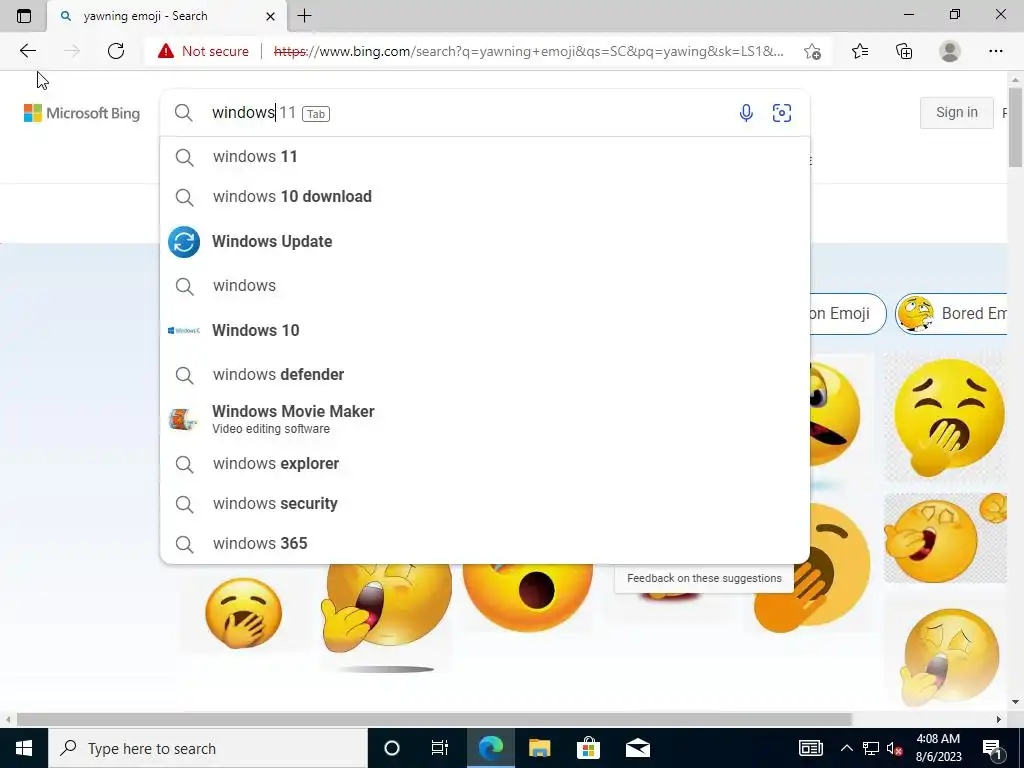The height and width of the screenshot is (768, 1024).
Task: Select the Bored Emoji filter chip
Action: [952, 313]
